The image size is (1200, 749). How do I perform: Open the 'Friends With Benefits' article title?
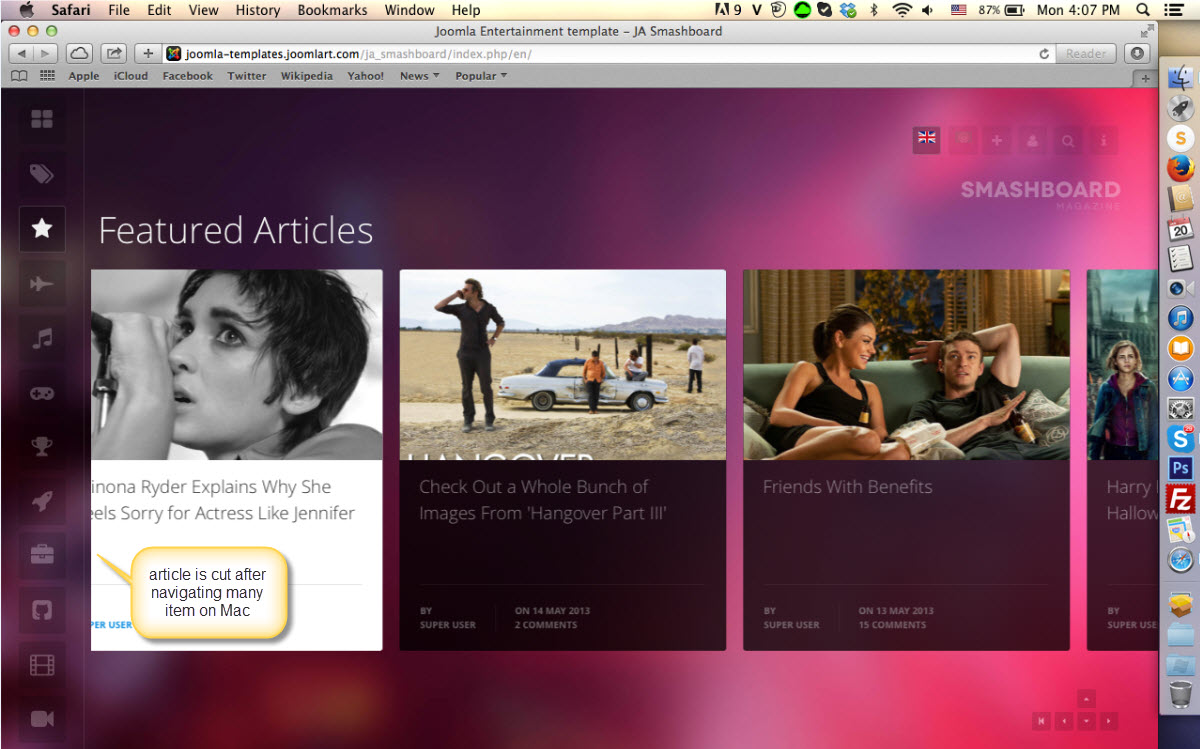pyautogui.click(x=847, y=487)
